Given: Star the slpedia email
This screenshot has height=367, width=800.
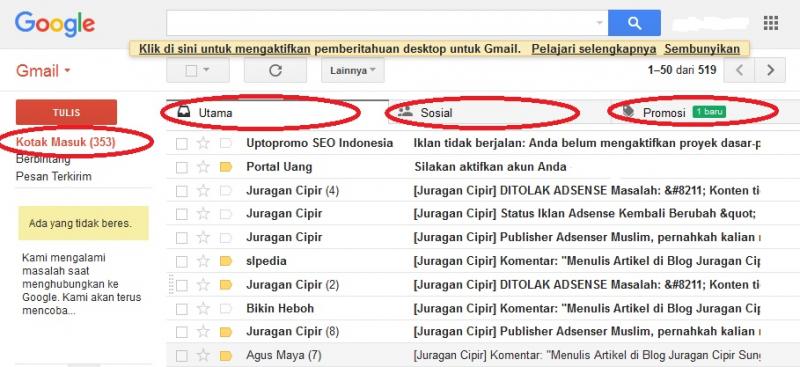Looking at the screenshot, I should click(x=203, y=261).
